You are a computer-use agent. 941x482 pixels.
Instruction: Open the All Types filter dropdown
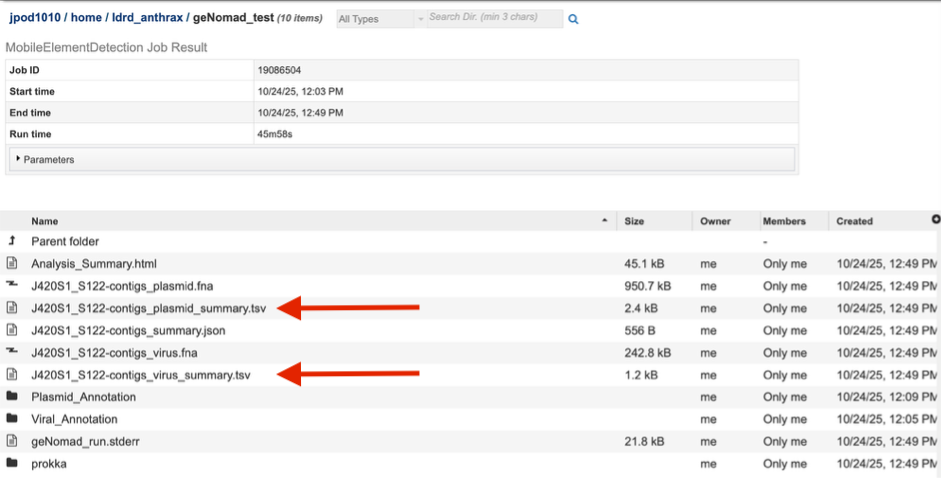click(374, 19)
